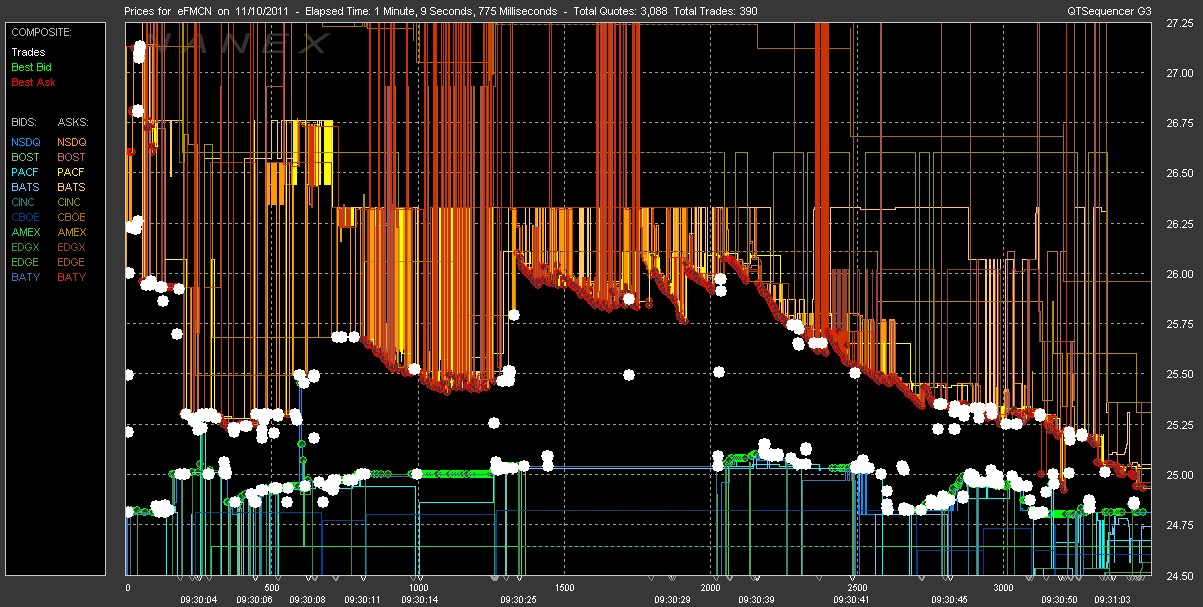
Task: Click the 26.75 price axis label
Action: [1179, 123]
